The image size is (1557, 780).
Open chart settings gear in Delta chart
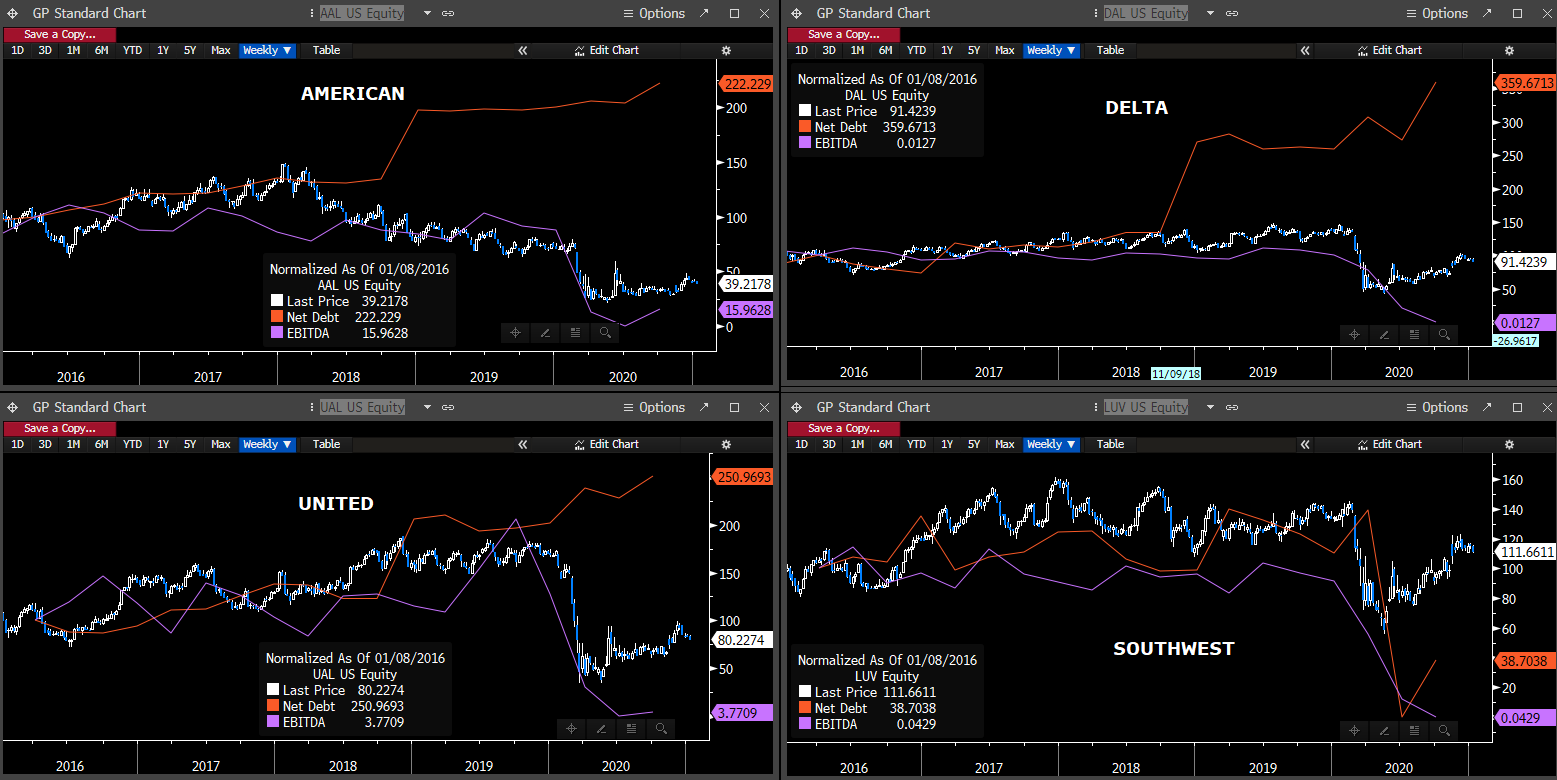point(1510,50)
